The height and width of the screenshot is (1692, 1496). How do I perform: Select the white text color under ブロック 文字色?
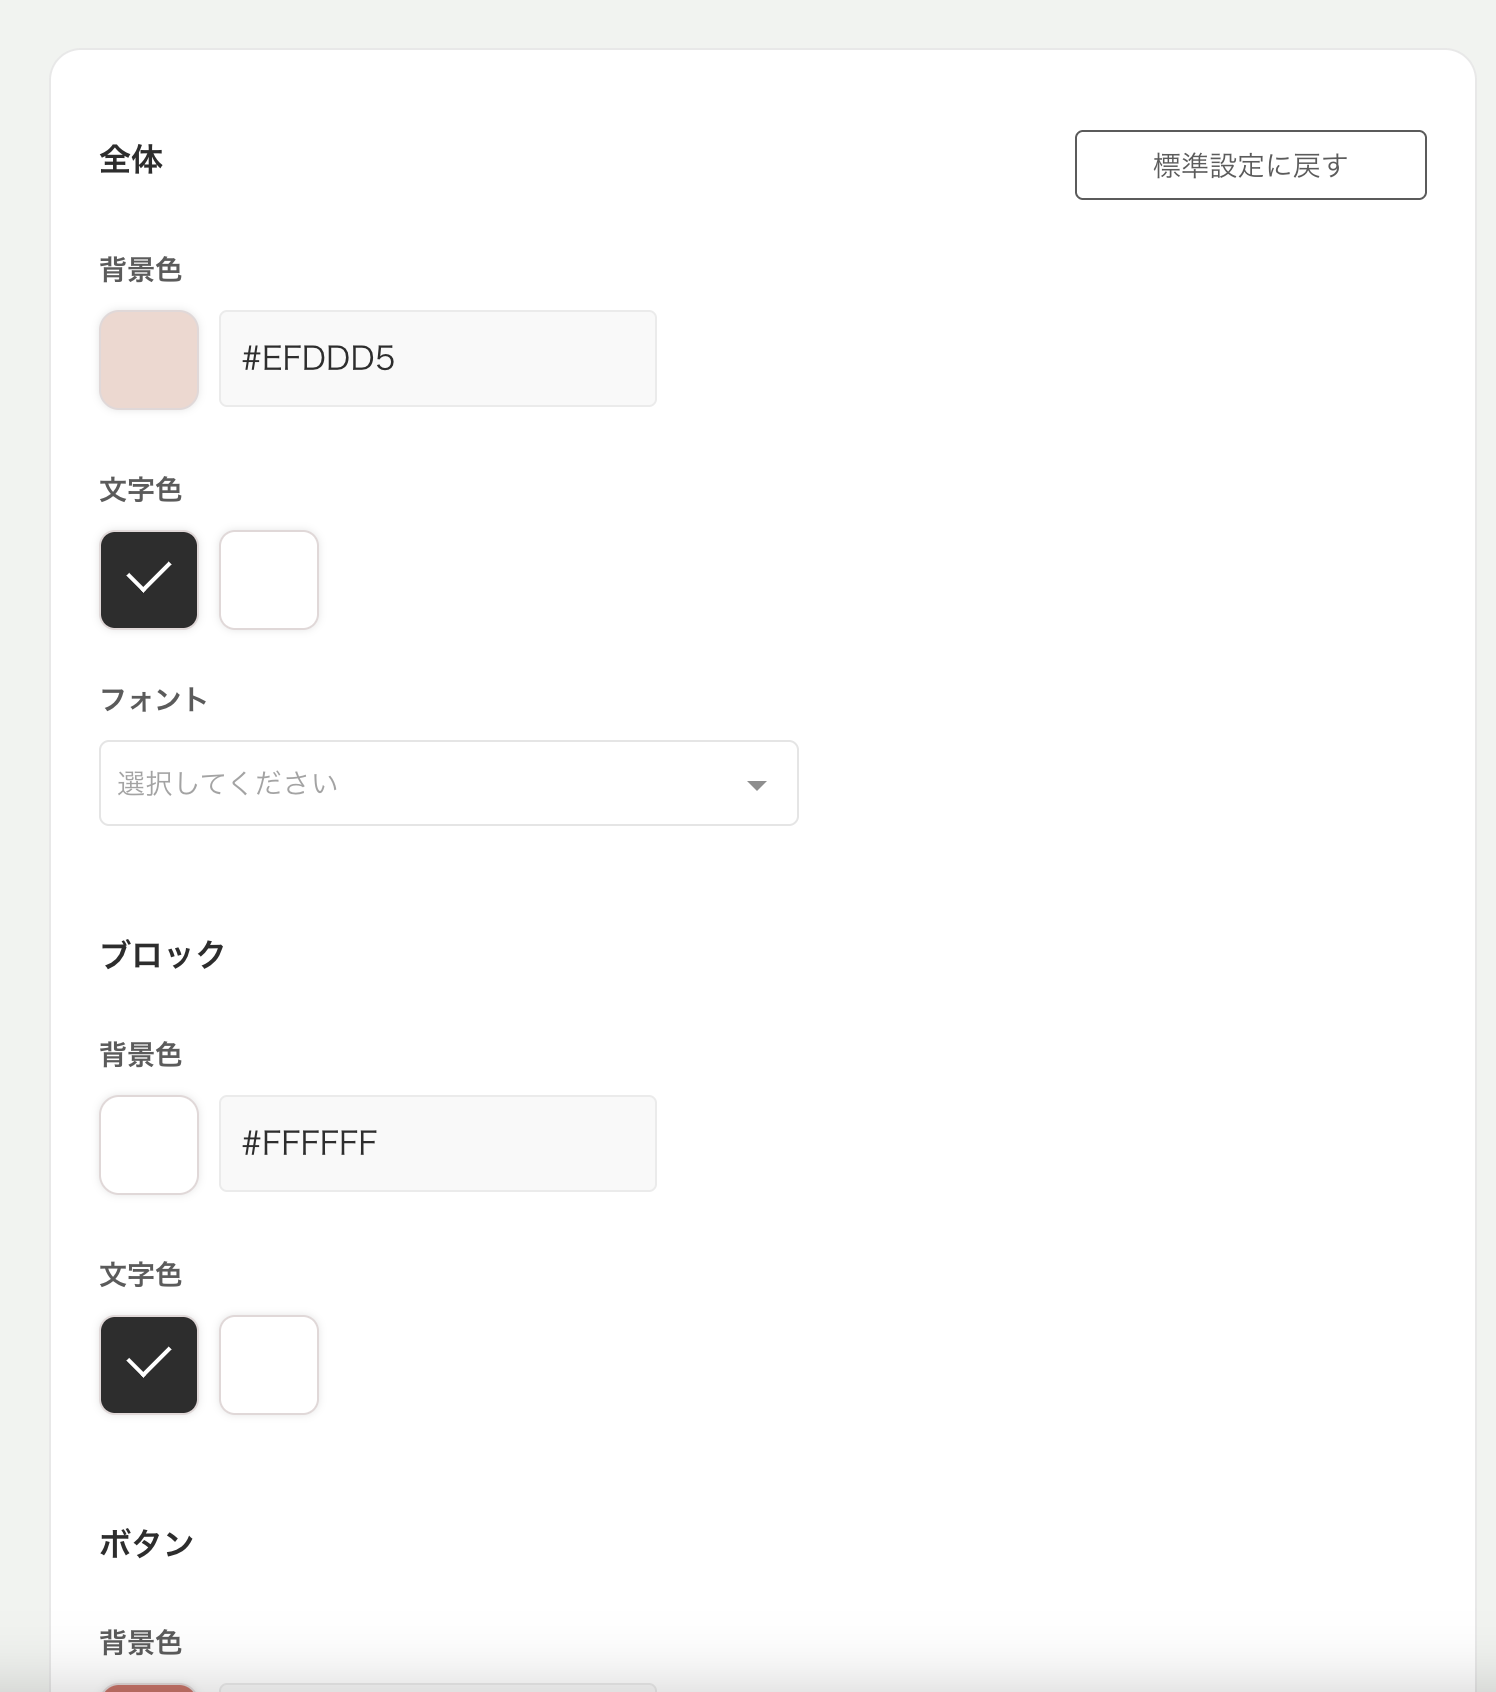tap(268, 1364)
